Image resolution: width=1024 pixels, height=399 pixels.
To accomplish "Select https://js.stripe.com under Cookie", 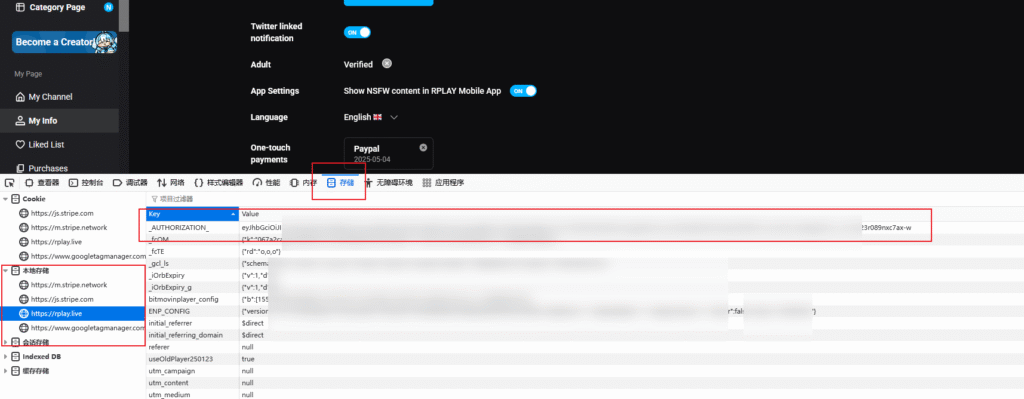I will coord(62,213).
